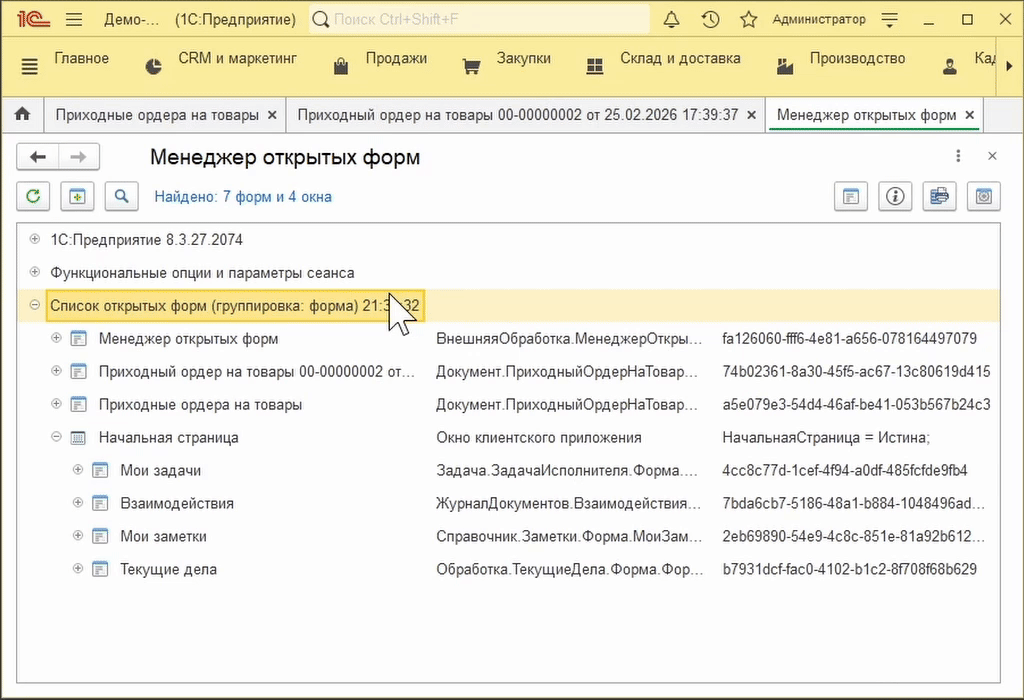Close the form with inner X button
Screen dimensions: 1024x700
(x=992, y=156)
